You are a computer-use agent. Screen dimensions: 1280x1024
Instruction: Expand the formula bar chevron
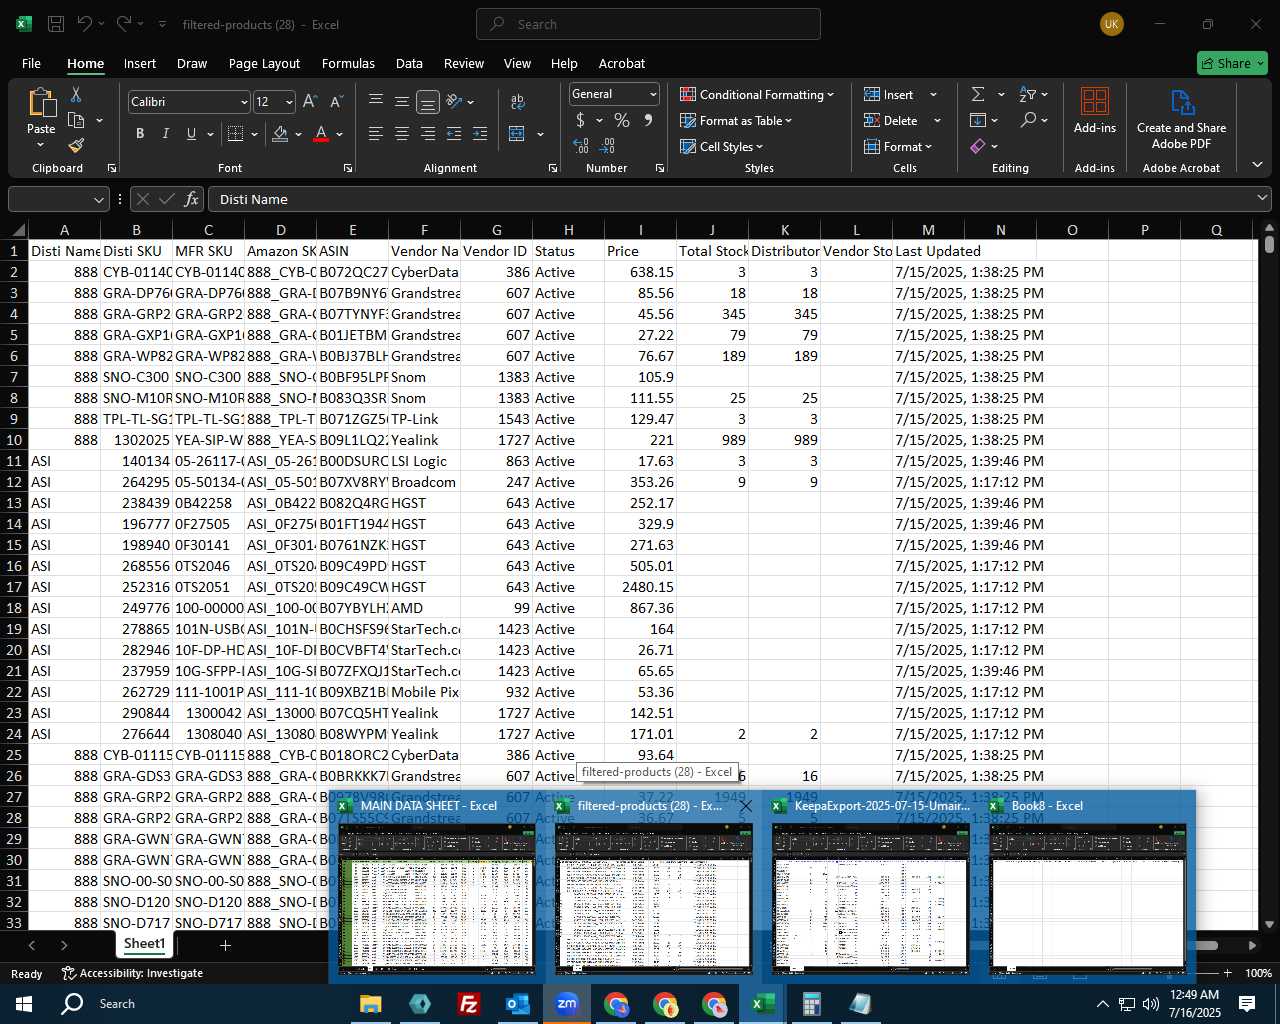[x=1261, y=199]
